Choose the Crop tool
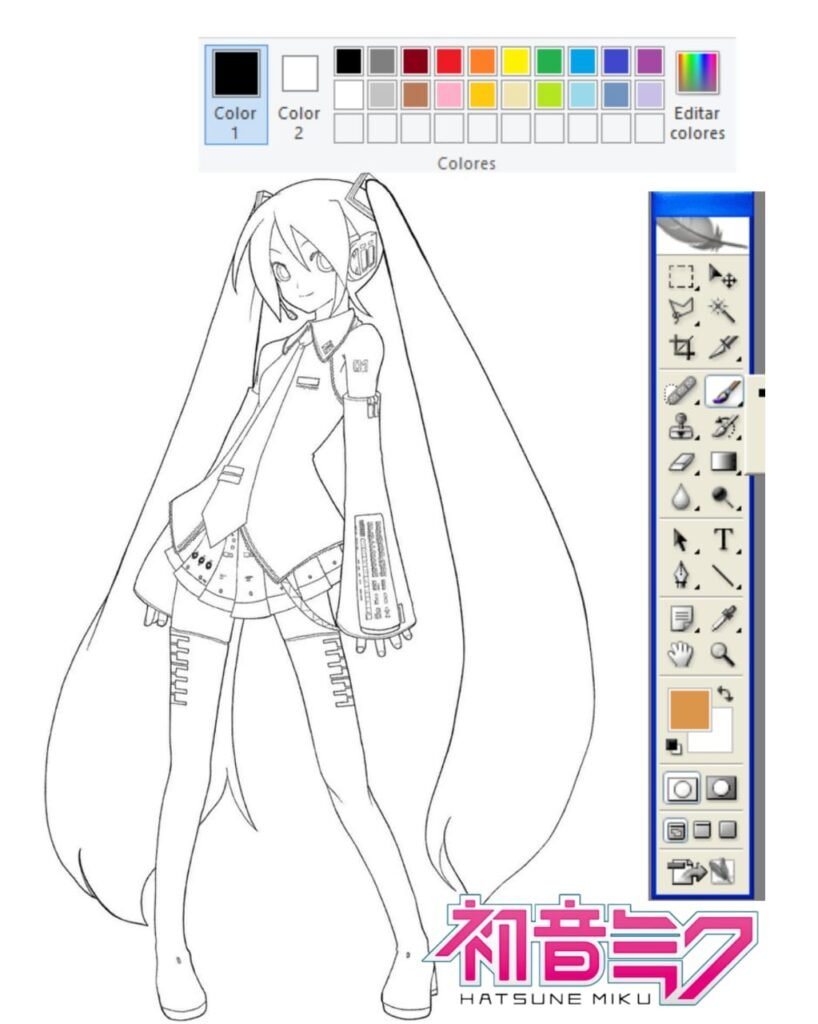The width and height of the screenshot is (818, 1024). pyautogui.click(x=680, y=346)
